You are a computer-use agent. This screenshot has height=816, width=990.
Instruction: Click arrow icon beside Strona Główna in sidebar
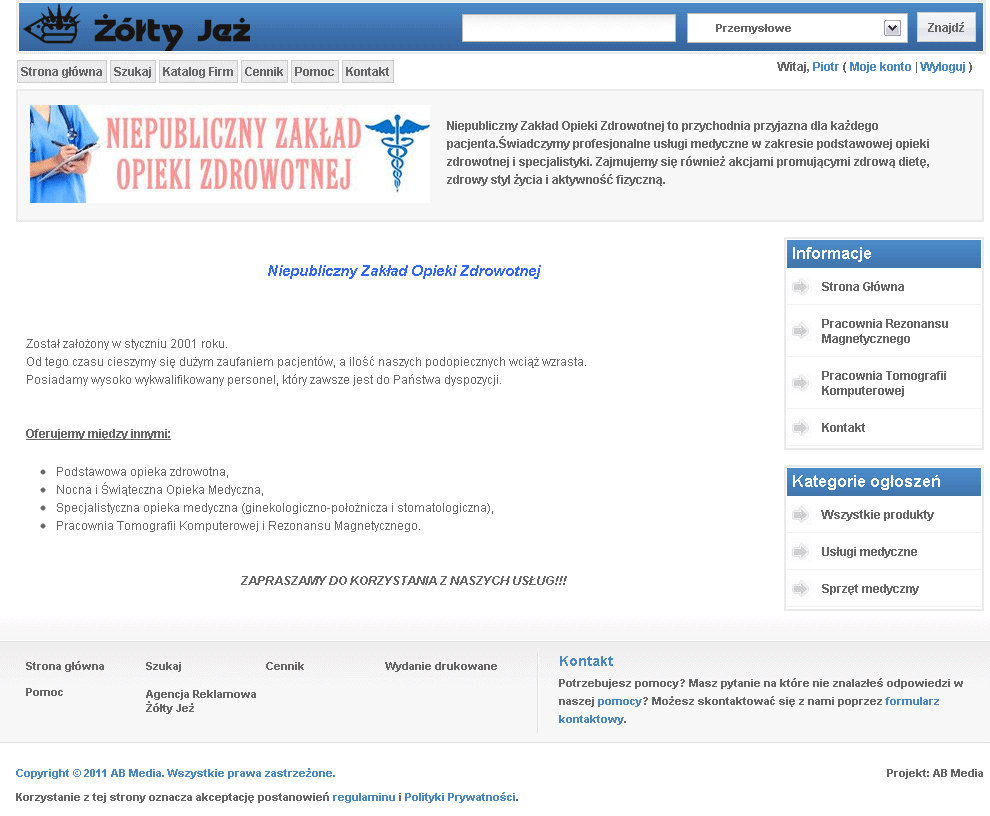pyautogui.click(x=800, y=287)
